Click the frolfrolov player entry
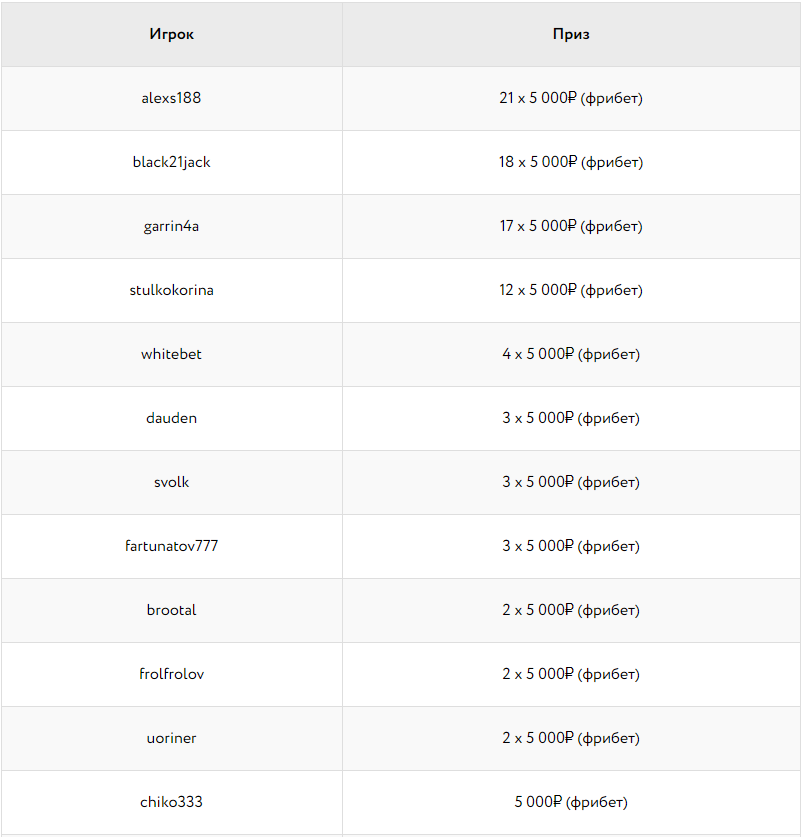This screenshot has width=803, height=837. 171,674
